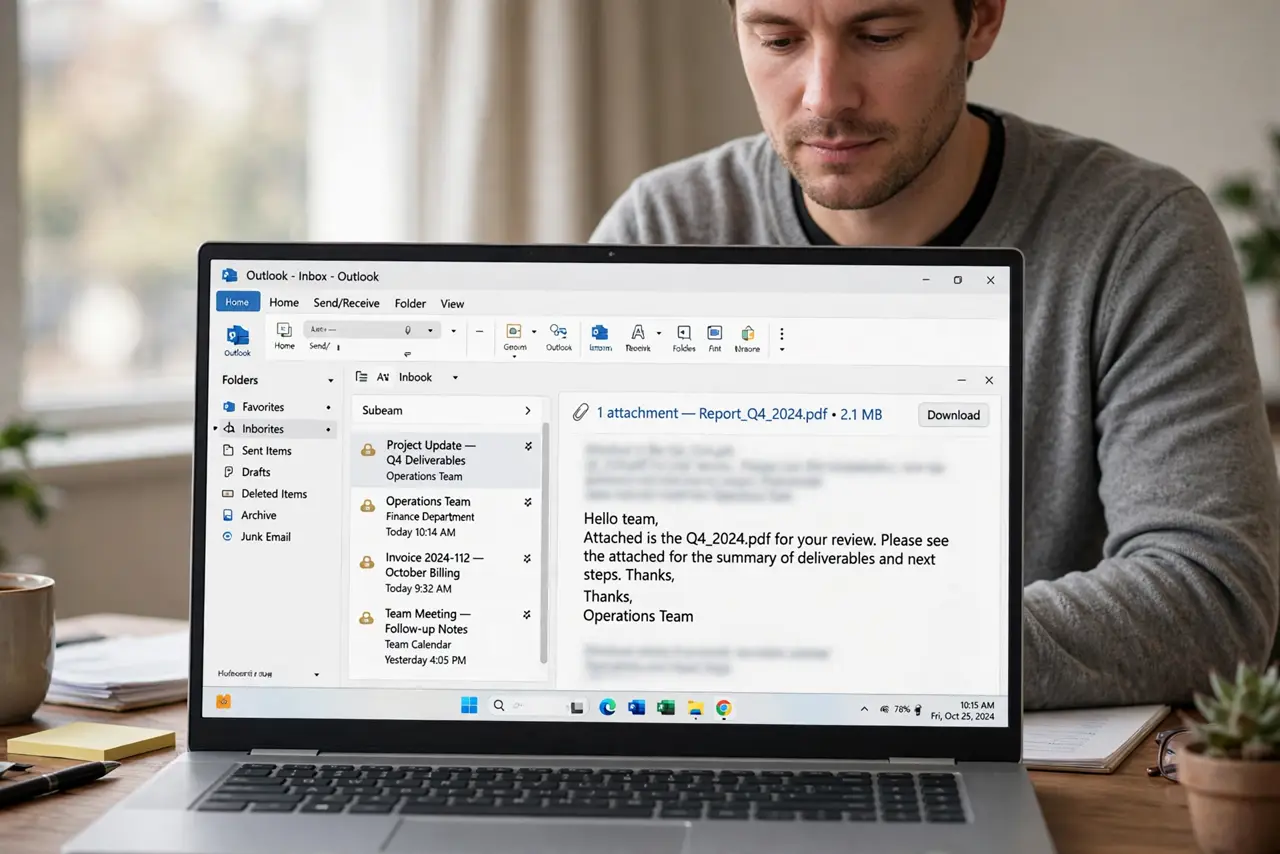1280x854 pixels.
Task: Click the message list scrollbar
Action: click(x=545, y=542)
